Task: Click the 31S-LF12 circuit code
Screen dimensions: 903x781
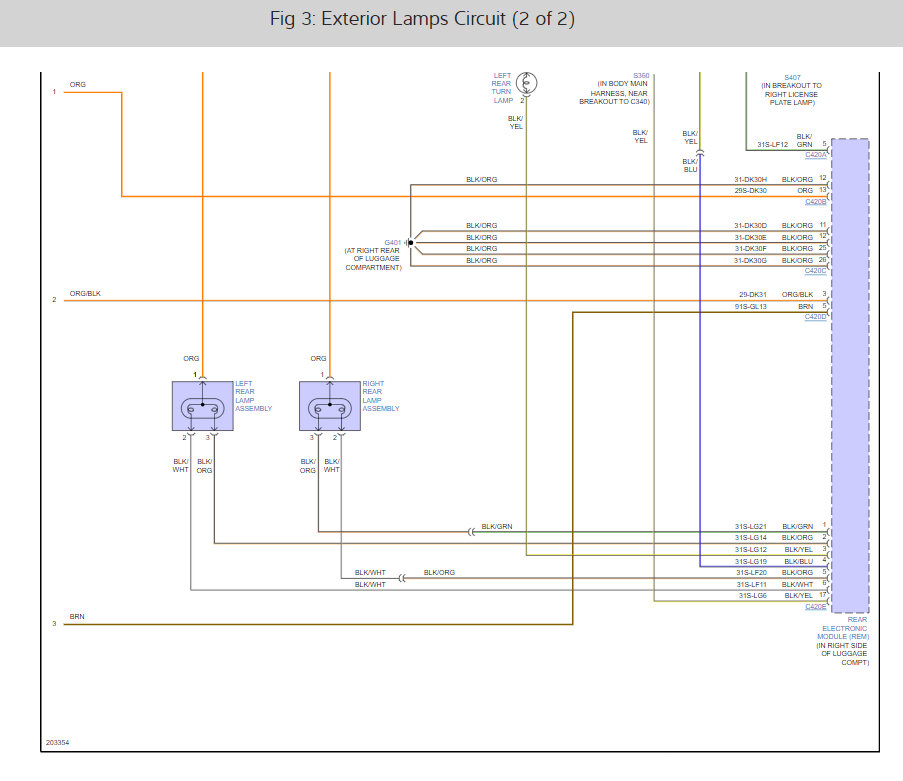Action: [x=772, y=145]
